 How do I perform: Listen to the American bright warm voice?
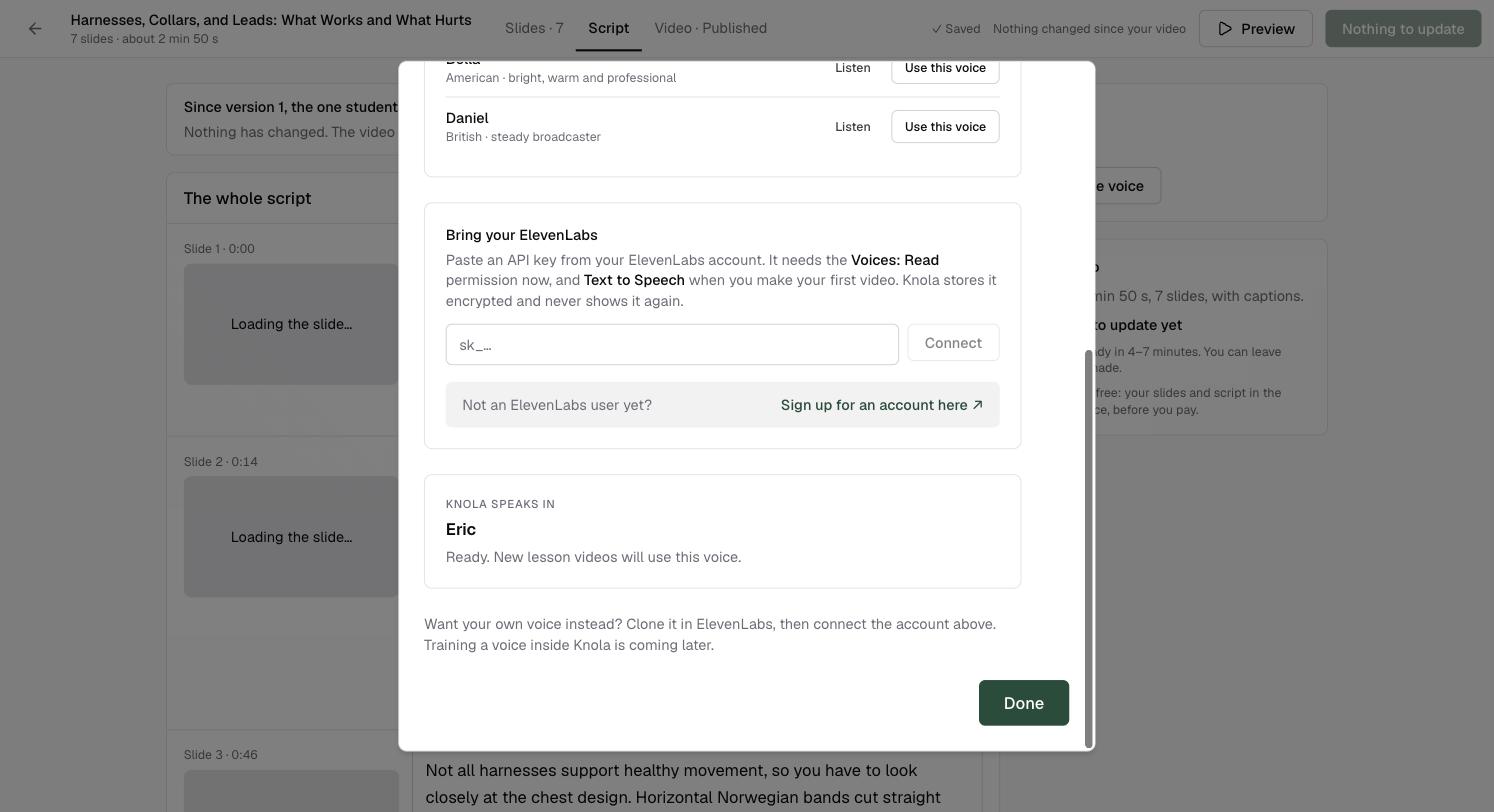[853, 68]
